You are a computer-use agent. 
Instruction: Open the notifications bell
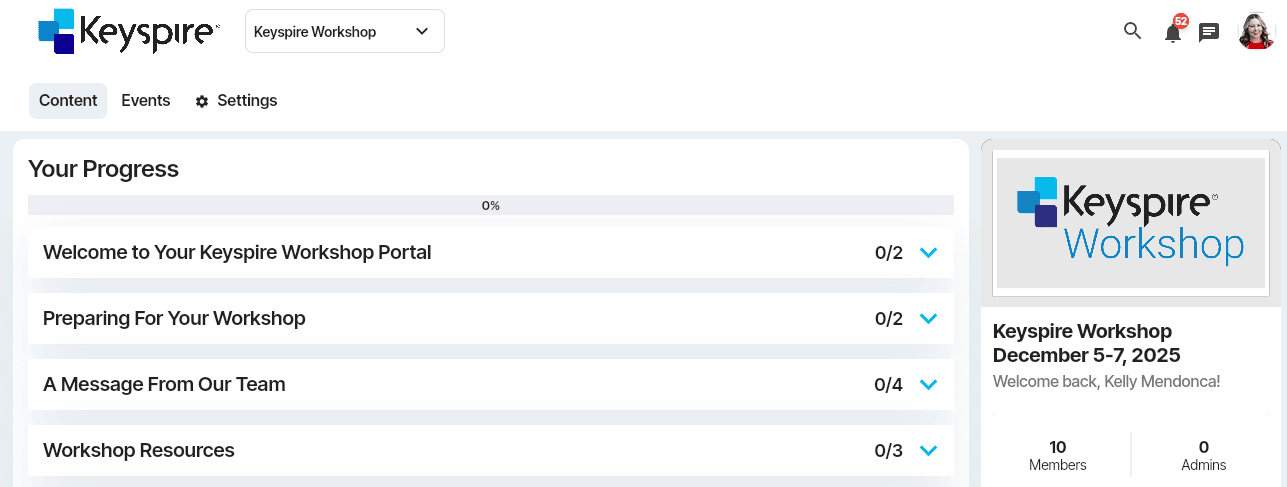1172,33
